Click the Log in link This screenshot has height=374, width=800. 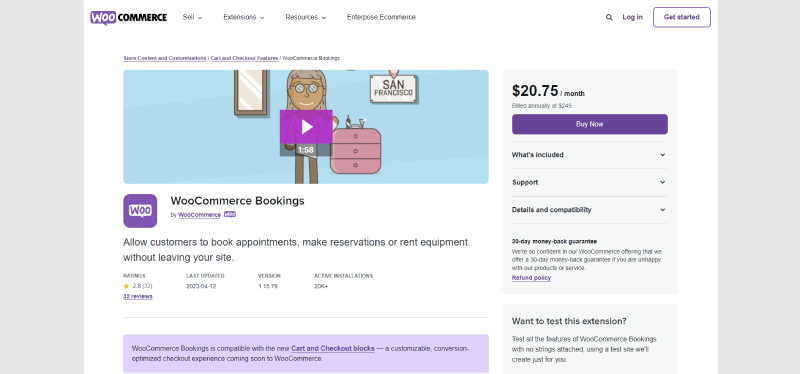[632, 17]
